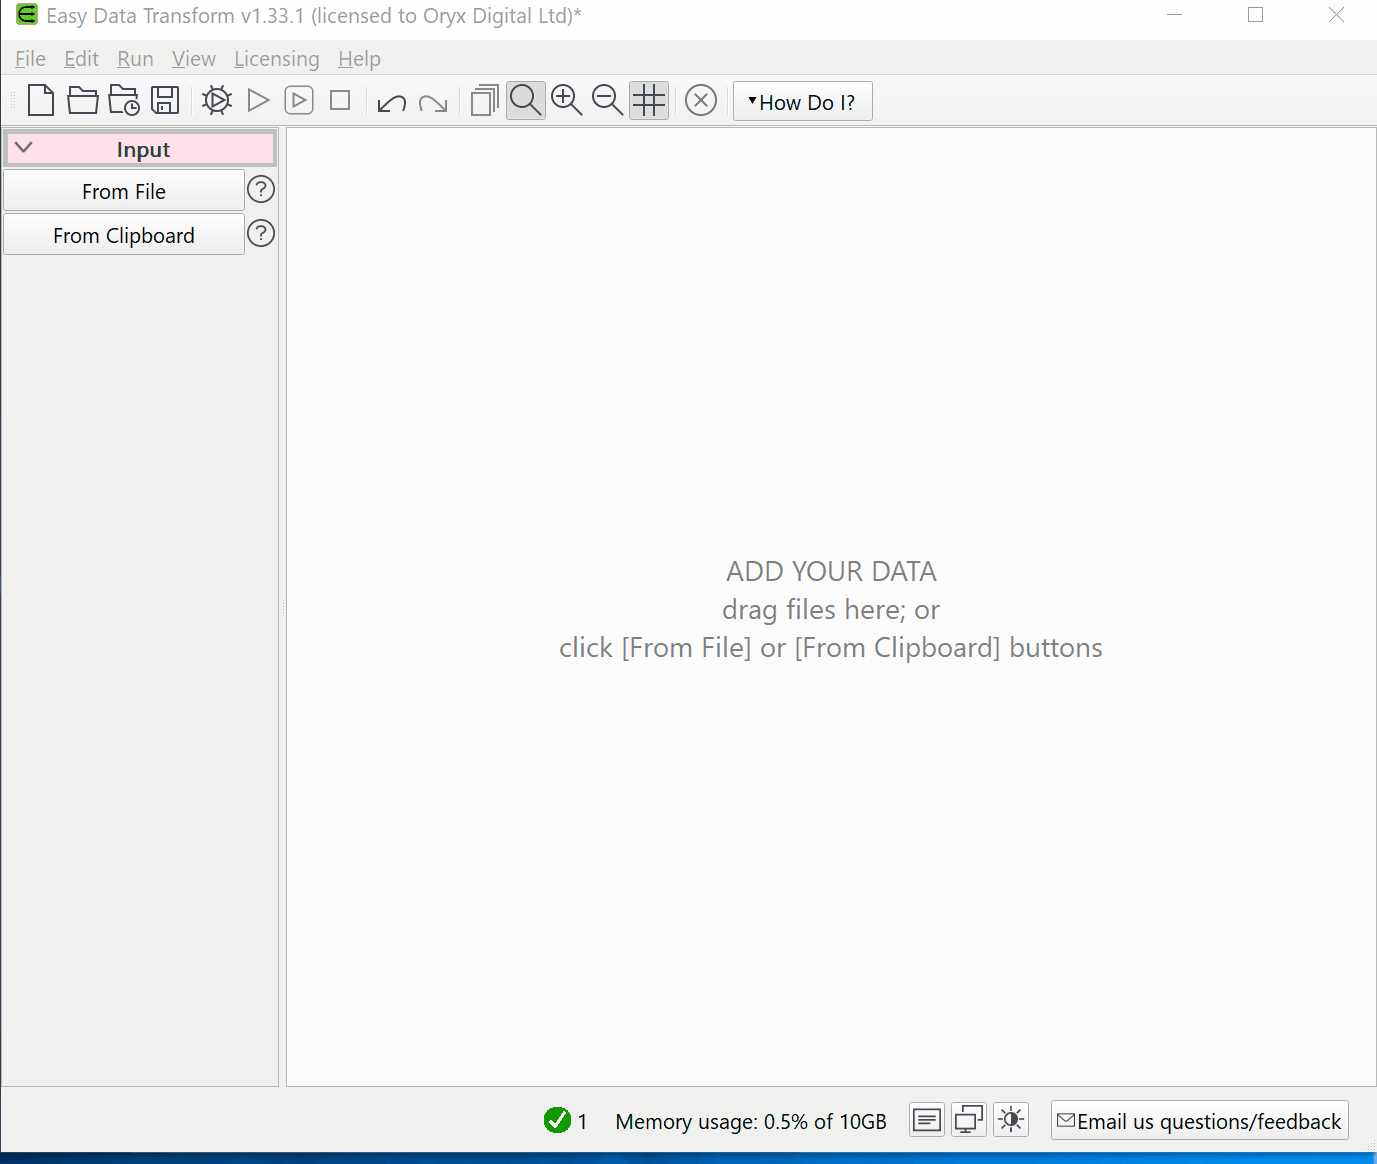Screen dimensions: 1377x1164
Task: Toggle the snap to grid icon
Action: coord(649,101)
